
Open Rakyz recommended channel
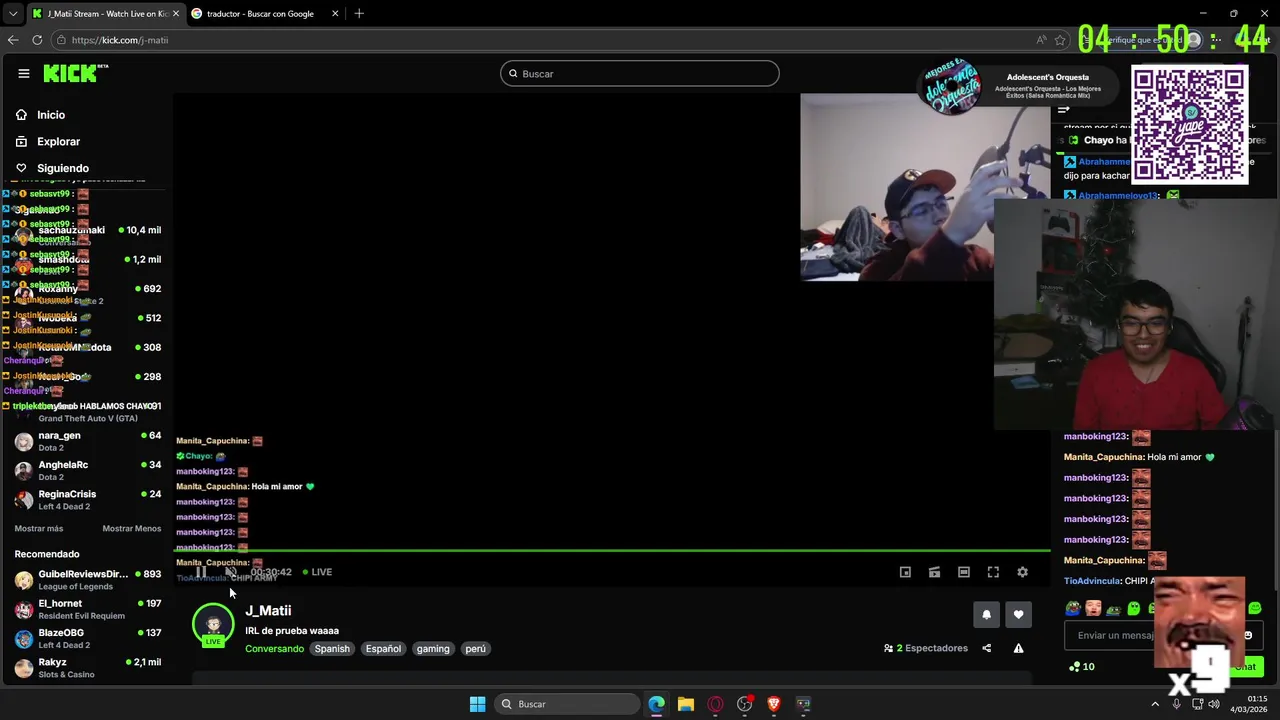(x=87, y=667)
